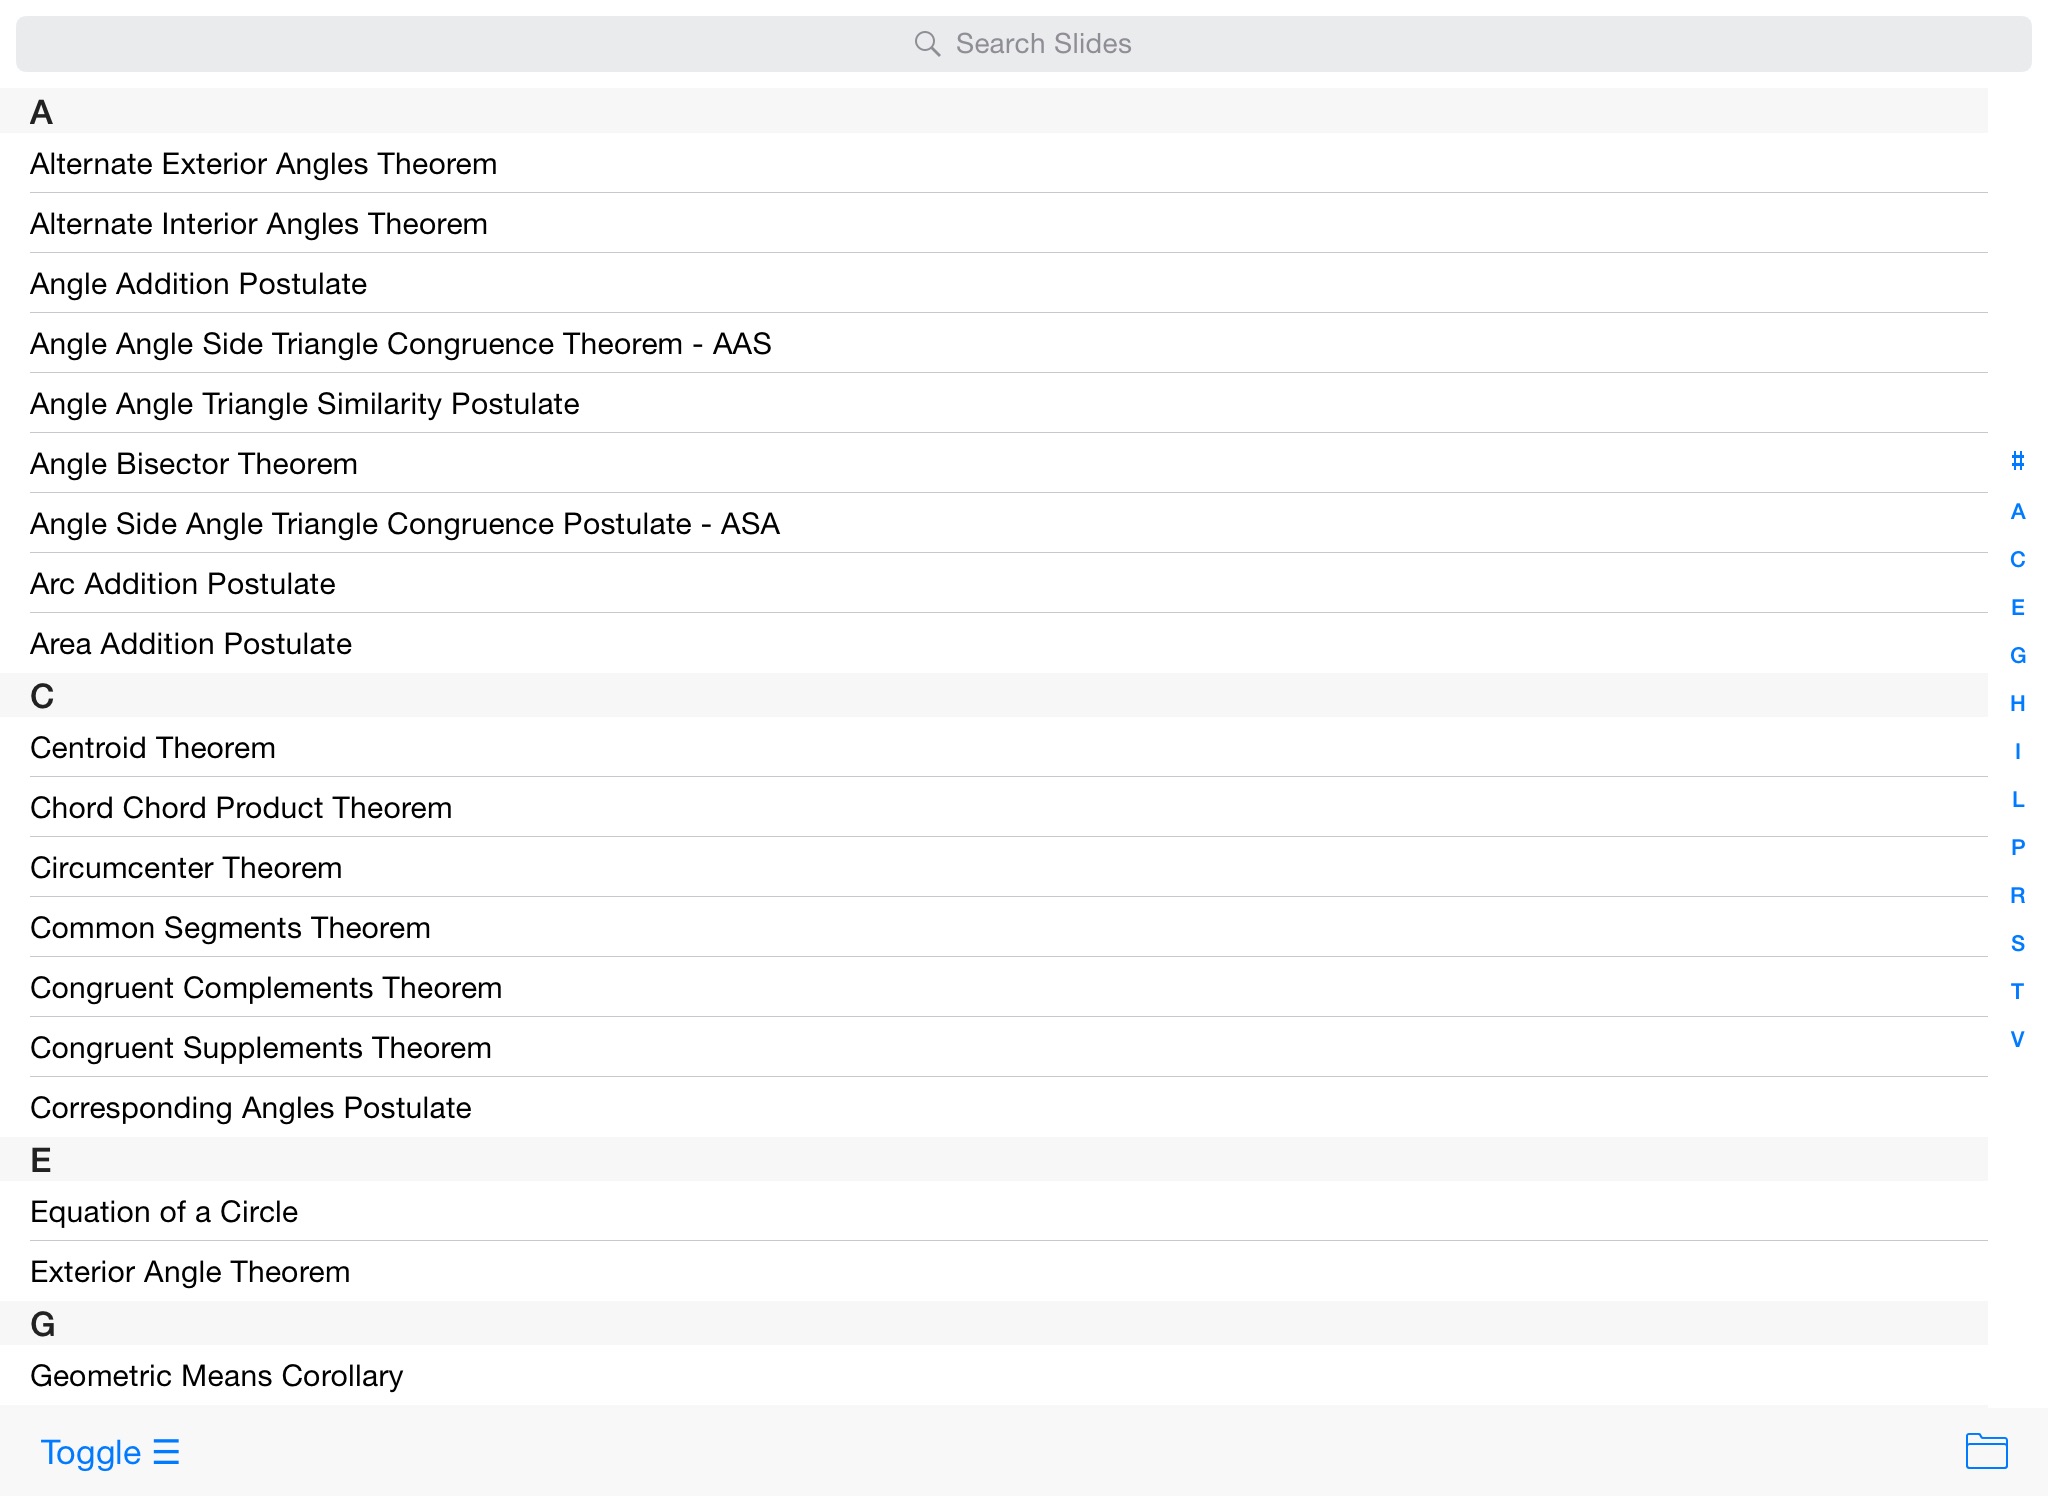Viewport: 2048px width, 1496px height.
Task: Select Geometric Means Corollary
Action: click(x=216, y=1376)
